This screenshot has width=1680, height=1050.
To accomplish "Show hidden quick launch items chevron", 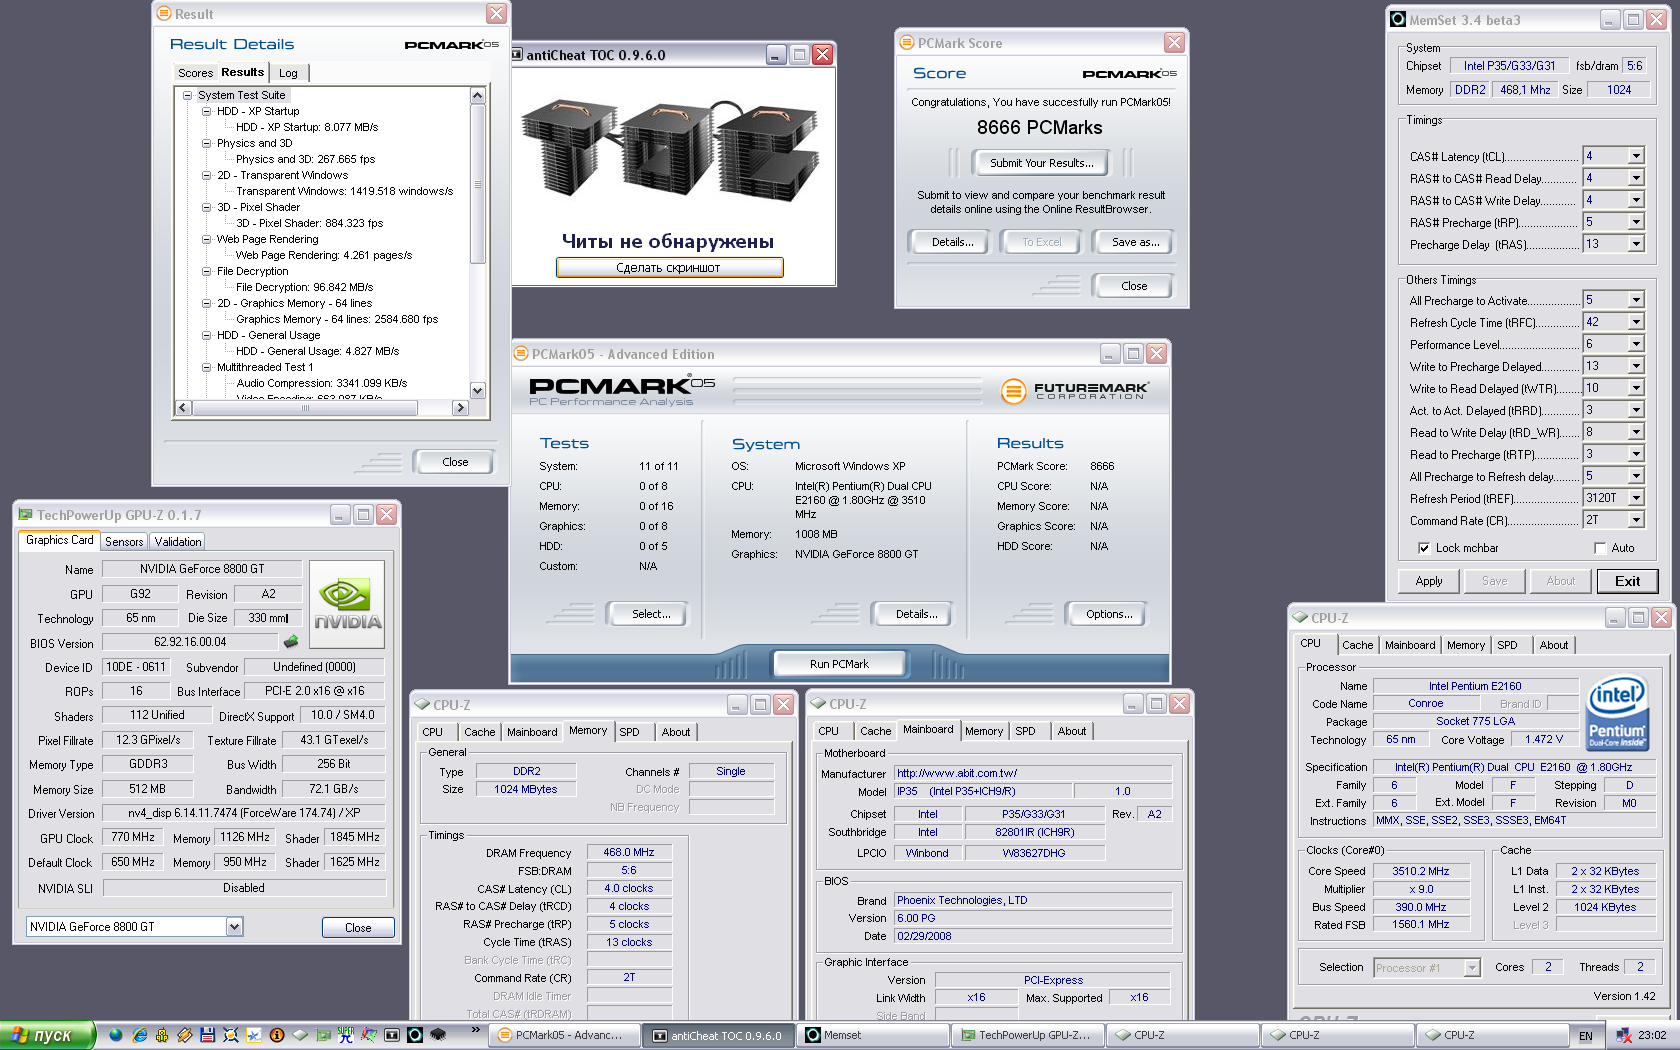I will point(476,1030).
